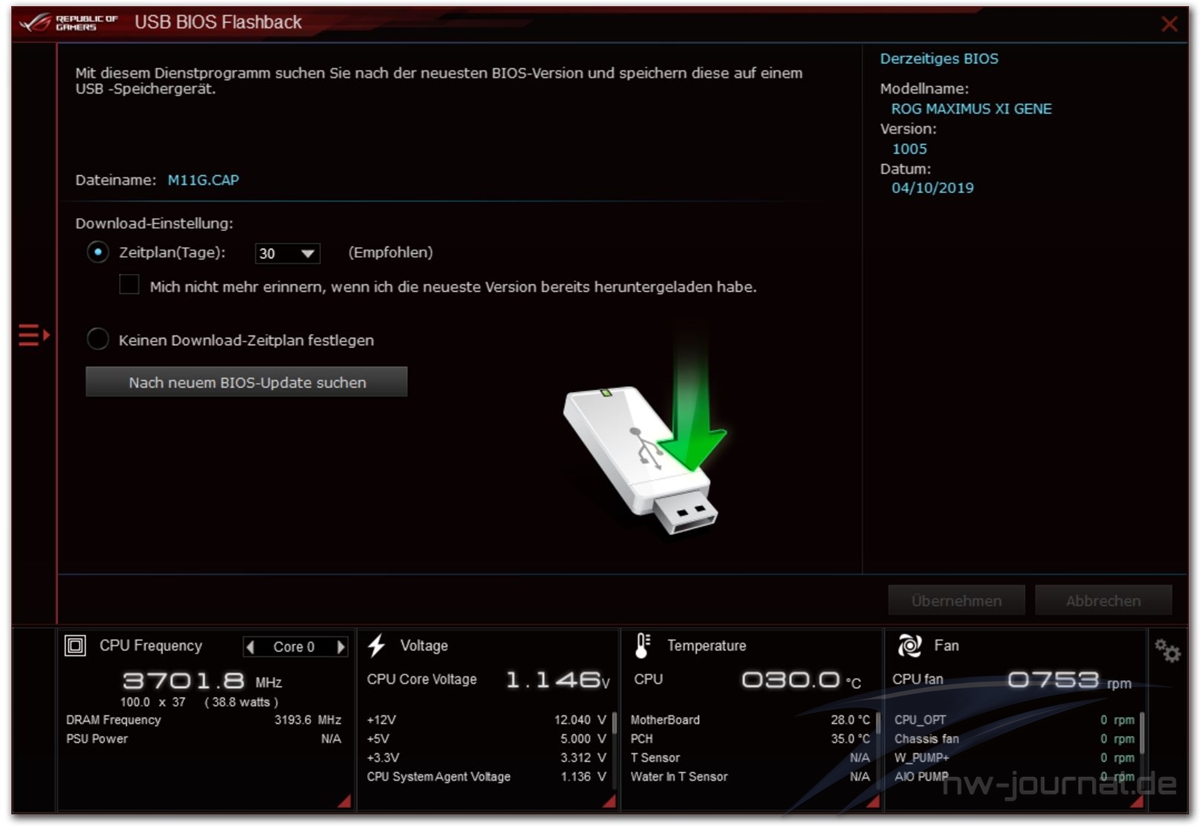
Task: Switch to previous CPU core arrow
Action: (x=251, y=647)
